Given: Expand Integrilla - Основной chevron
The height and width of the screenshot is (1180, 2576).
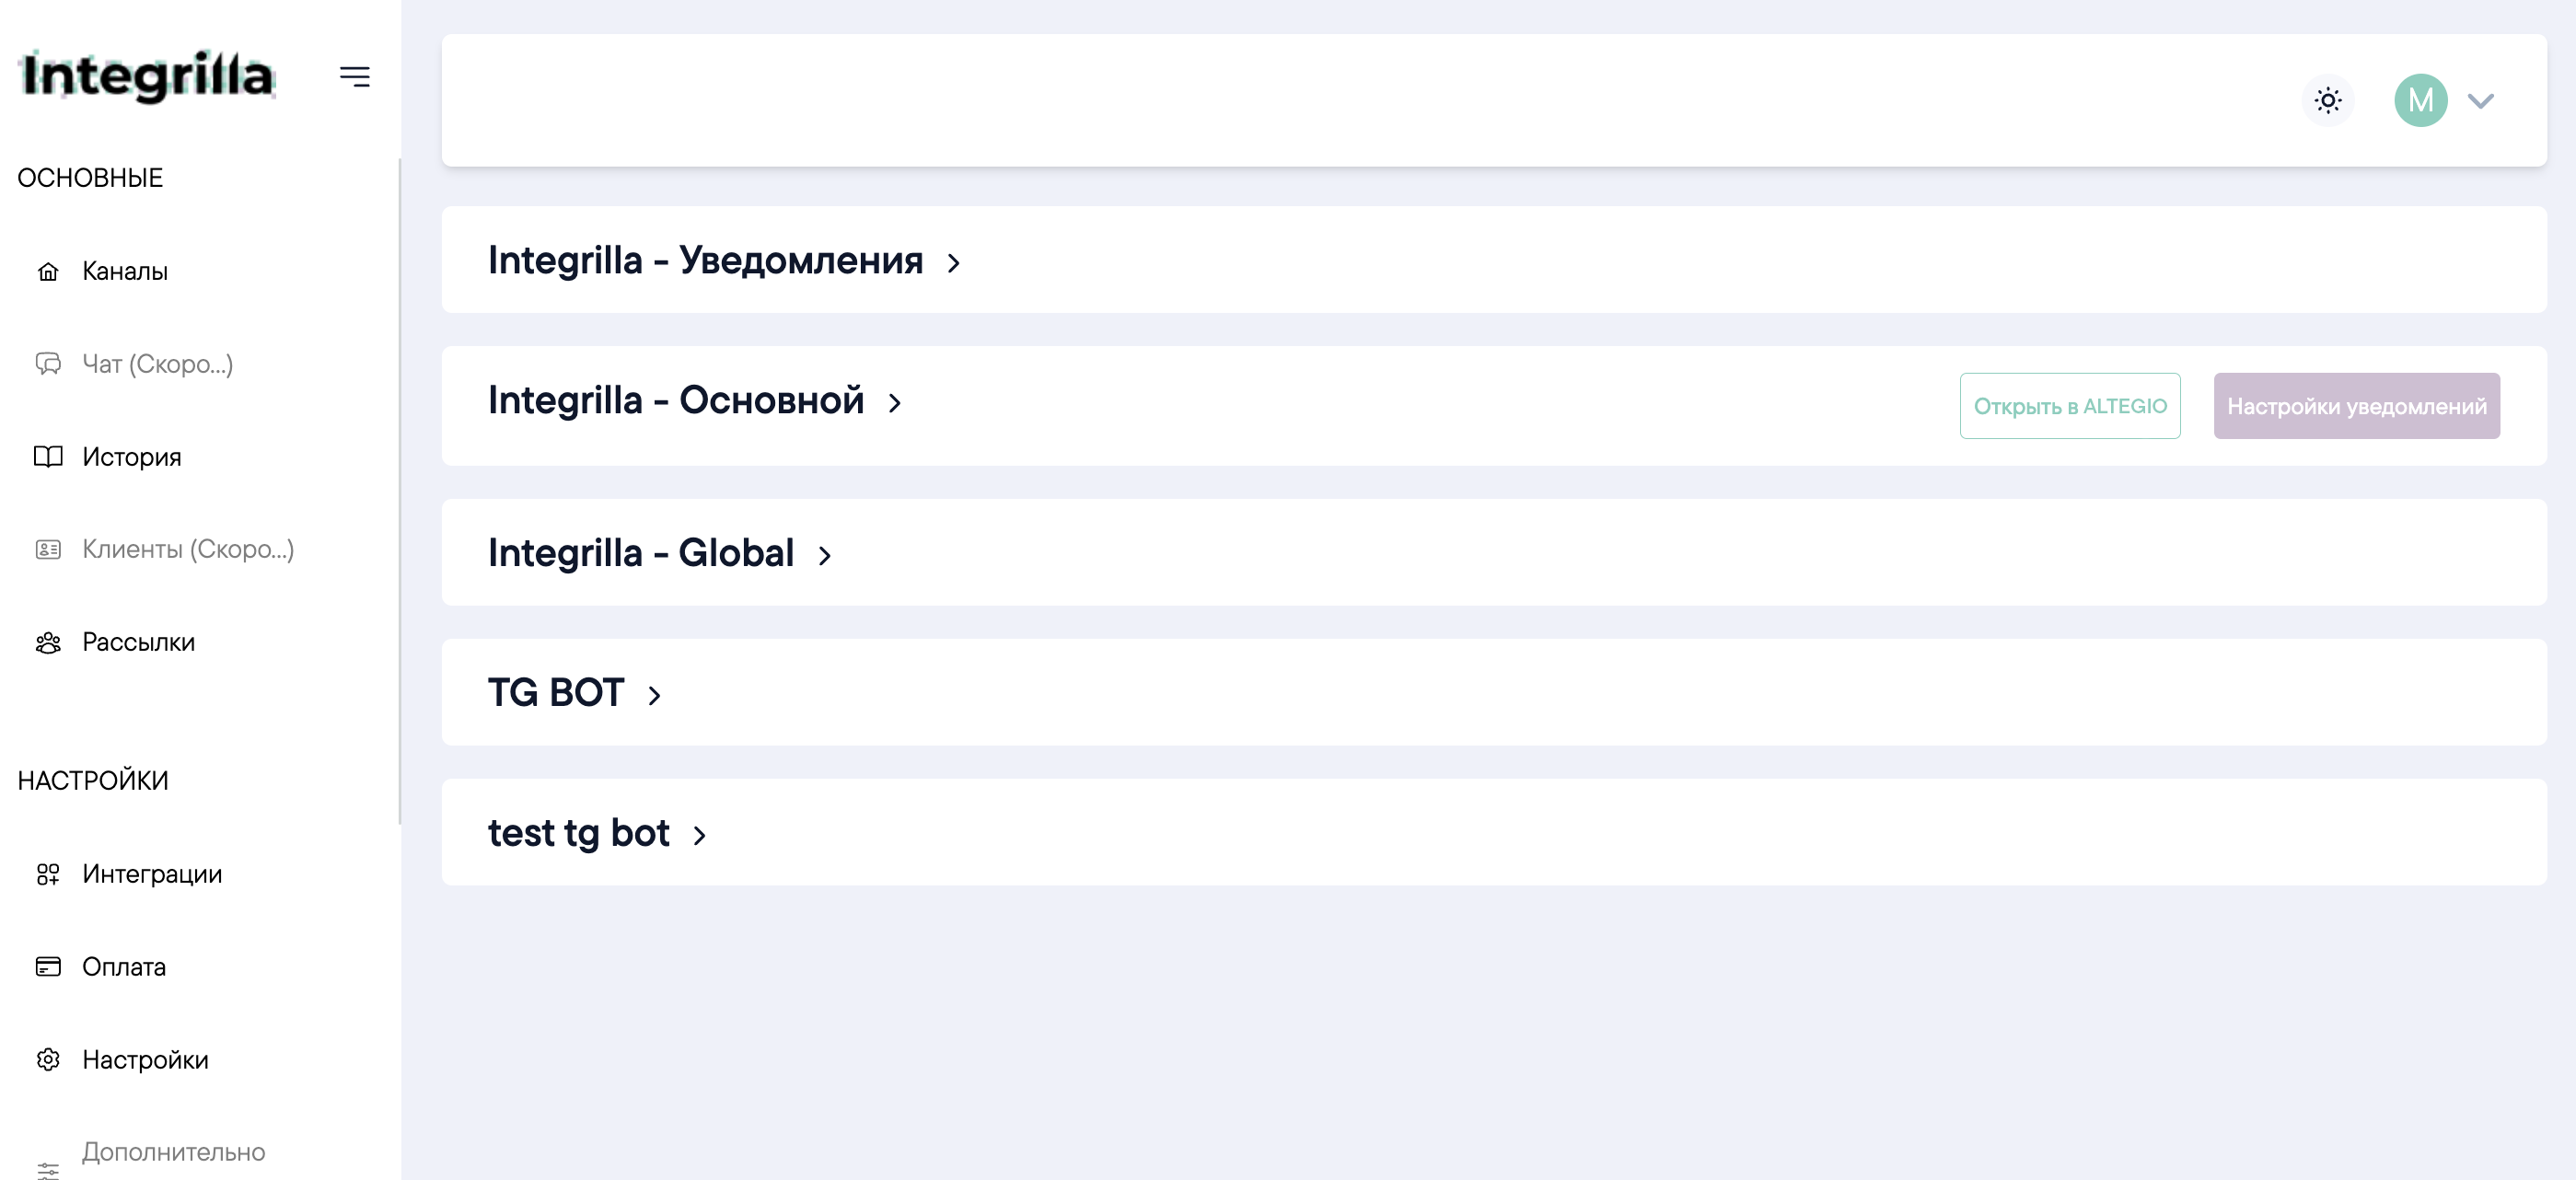Looking at the screenshot, I should pos(895,403).
